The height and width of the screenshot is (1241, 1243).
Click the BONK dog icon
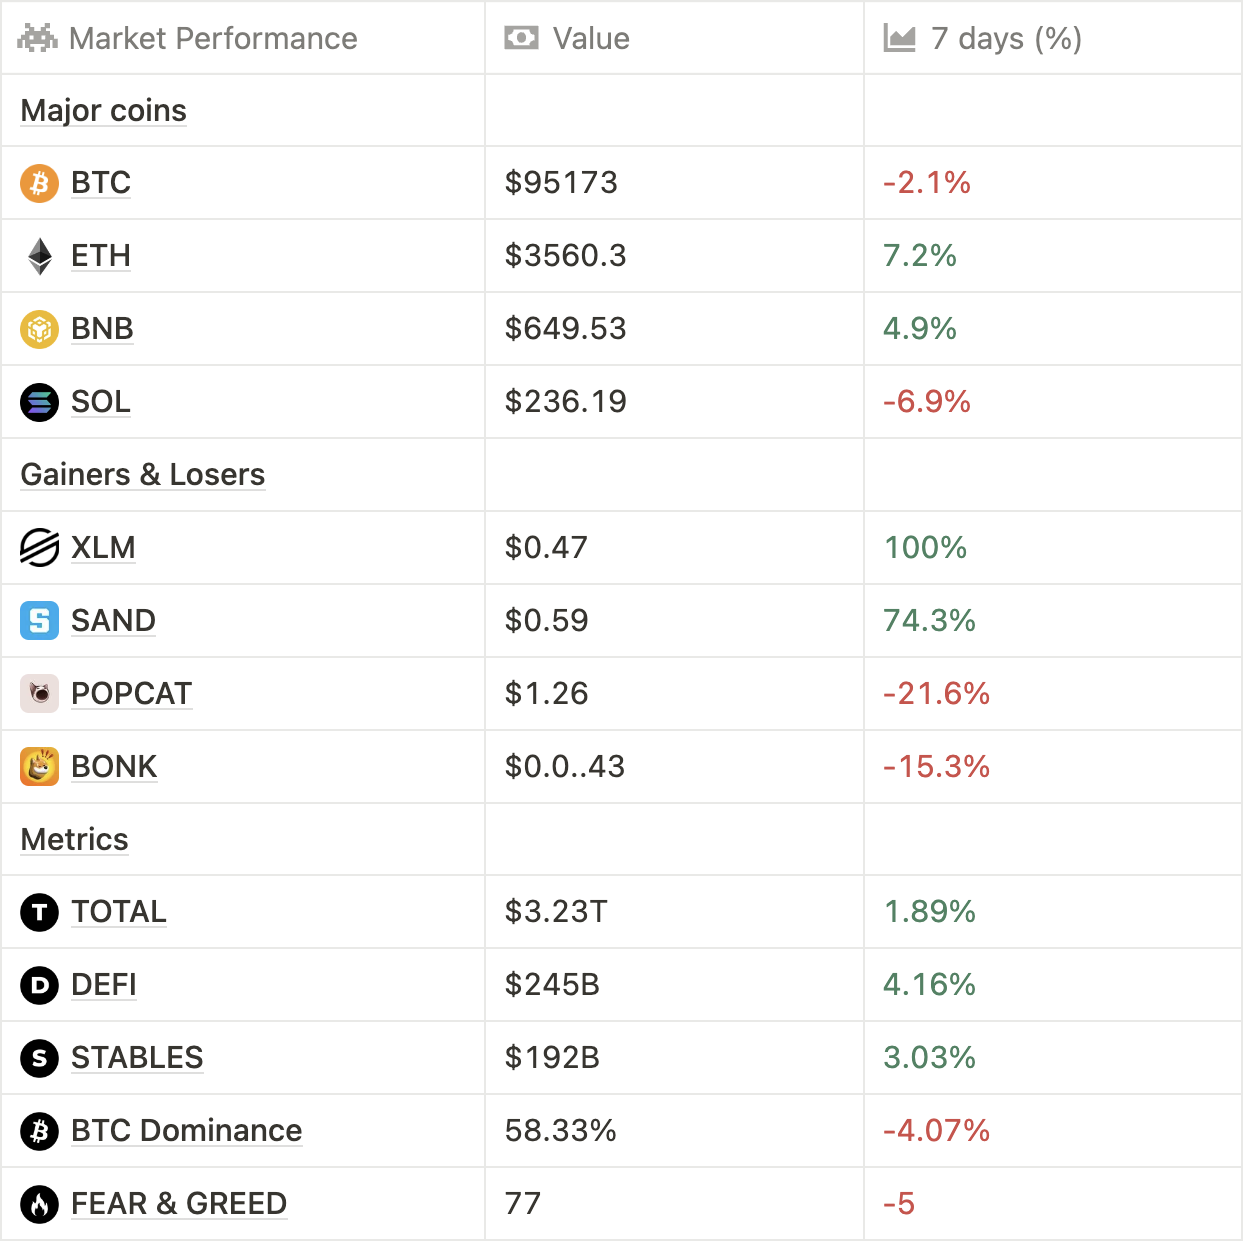pyautogui.click(x=39, y=767)
